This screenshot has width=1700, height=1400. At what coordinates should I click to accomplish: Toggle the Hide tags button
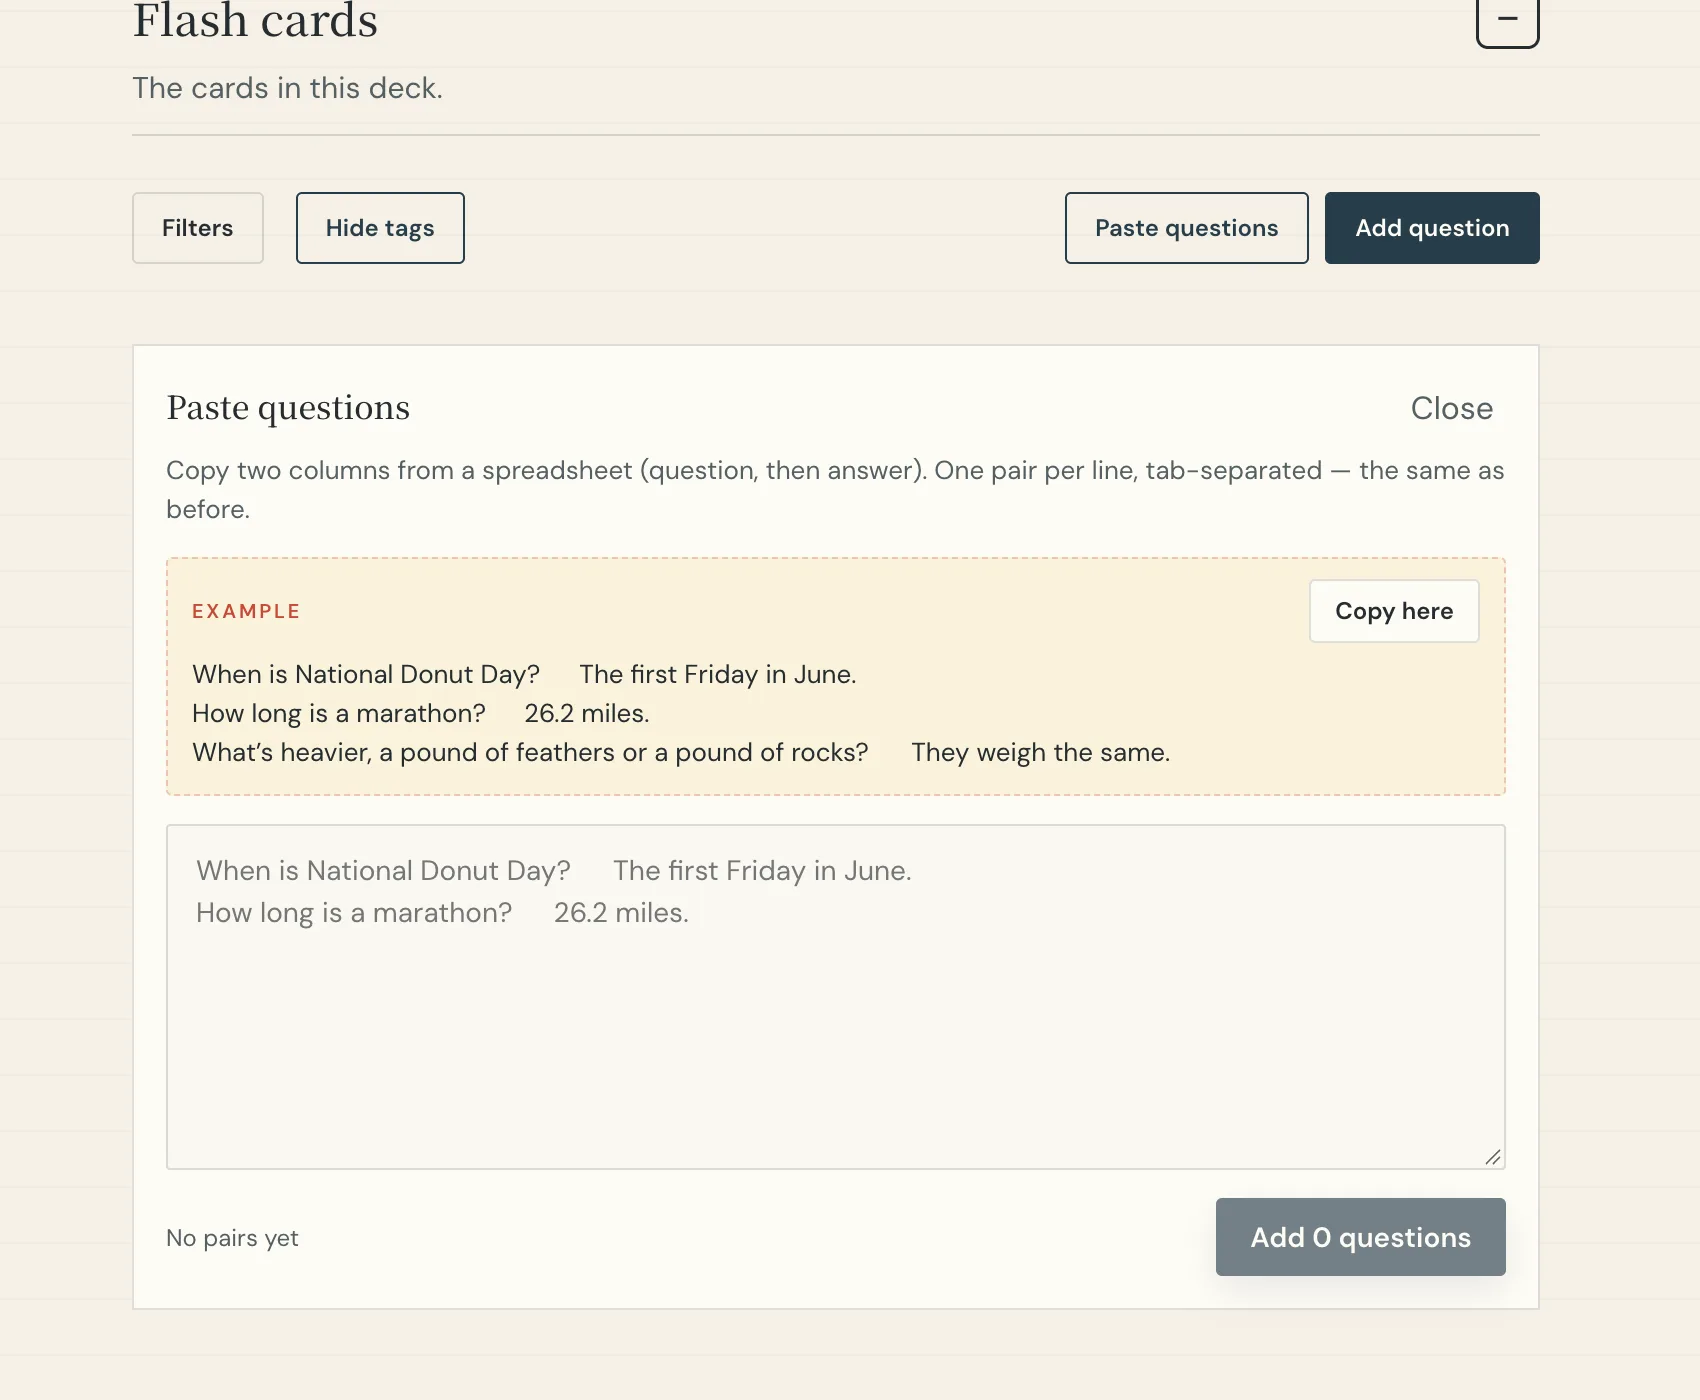pos(380,228)
